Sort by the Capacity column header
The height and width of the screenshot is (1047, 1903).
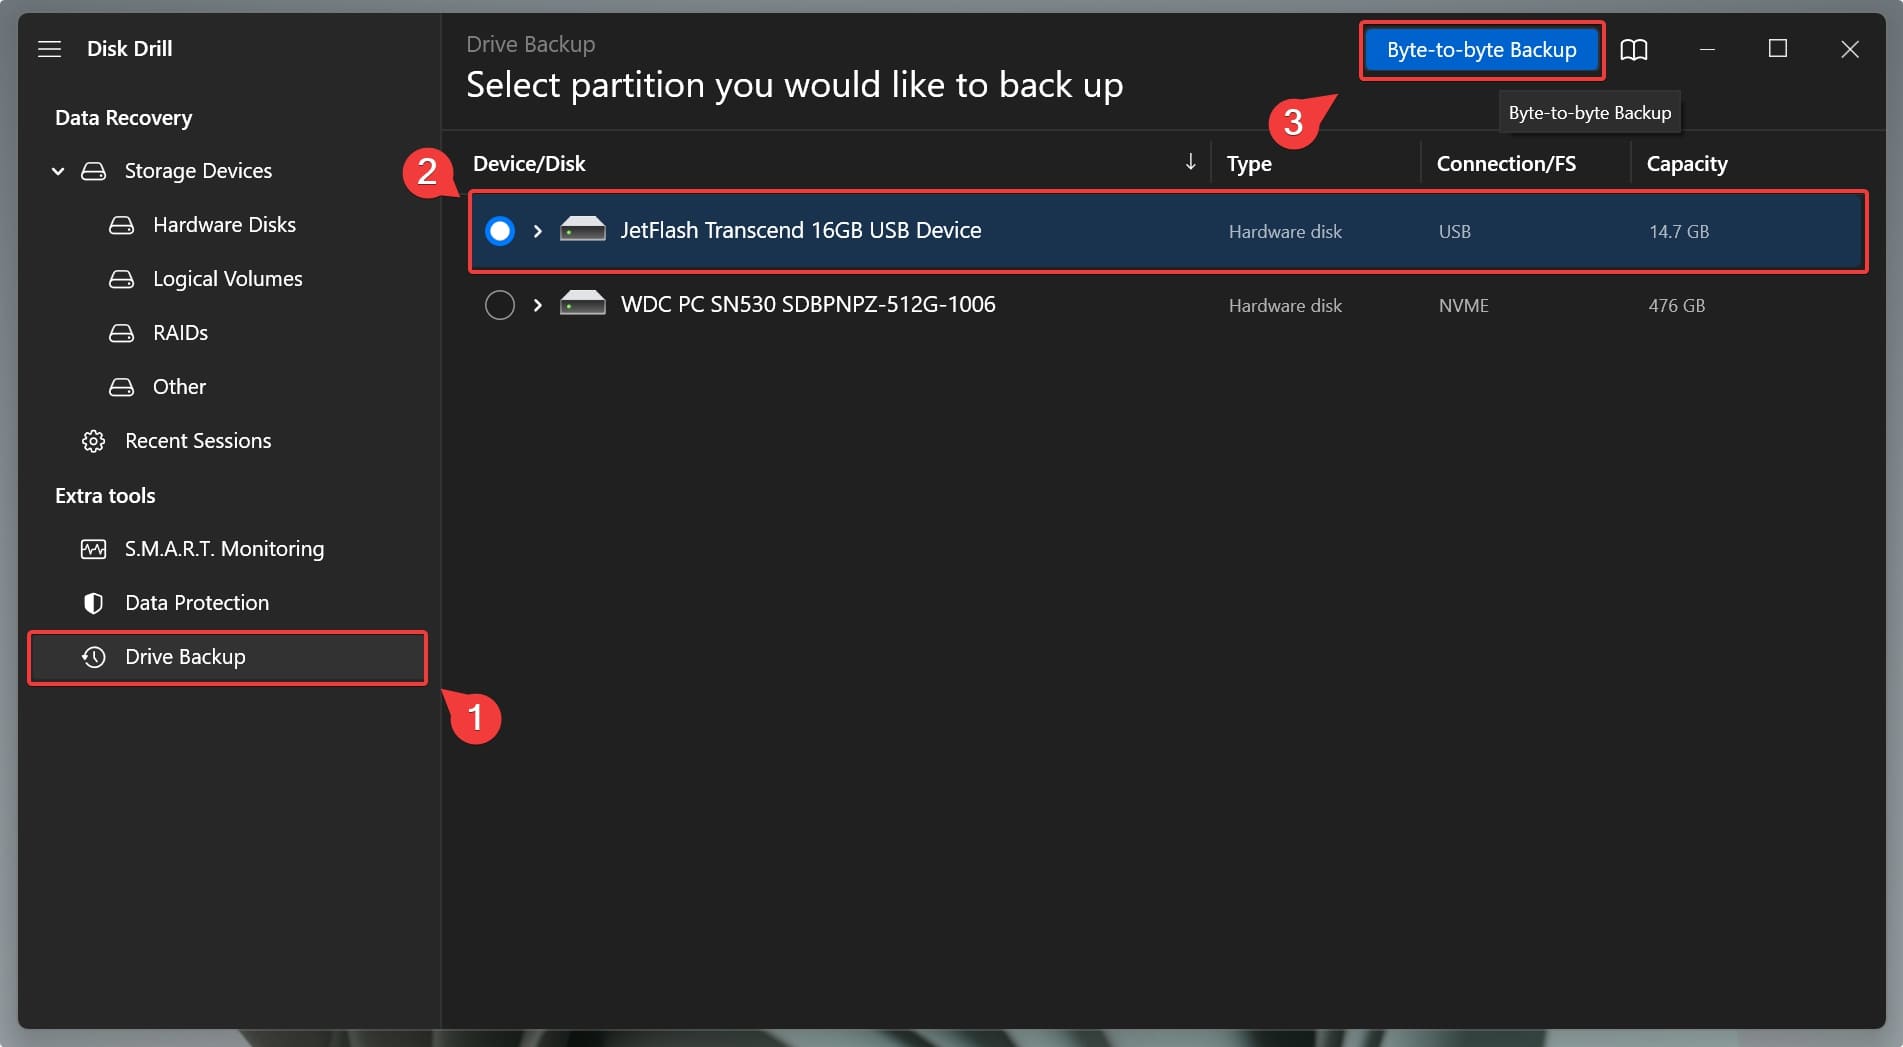click(x=1687, y=164)
